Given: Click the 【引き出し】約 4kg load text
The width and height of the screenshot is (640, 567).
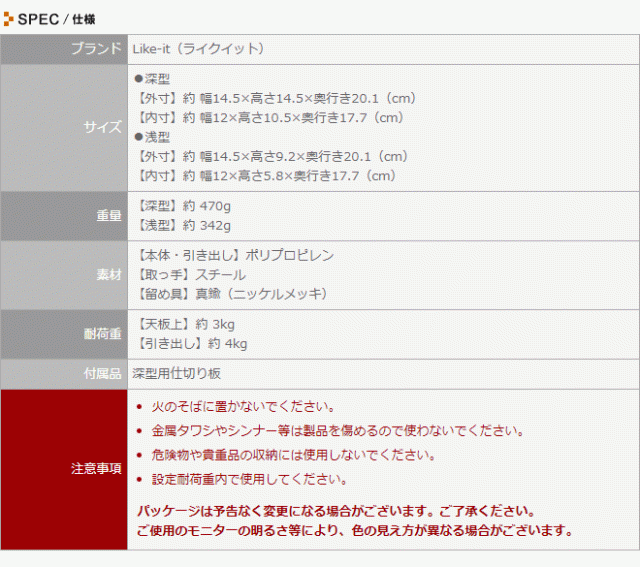Looking at the screenshot, I should click(190, 343).
